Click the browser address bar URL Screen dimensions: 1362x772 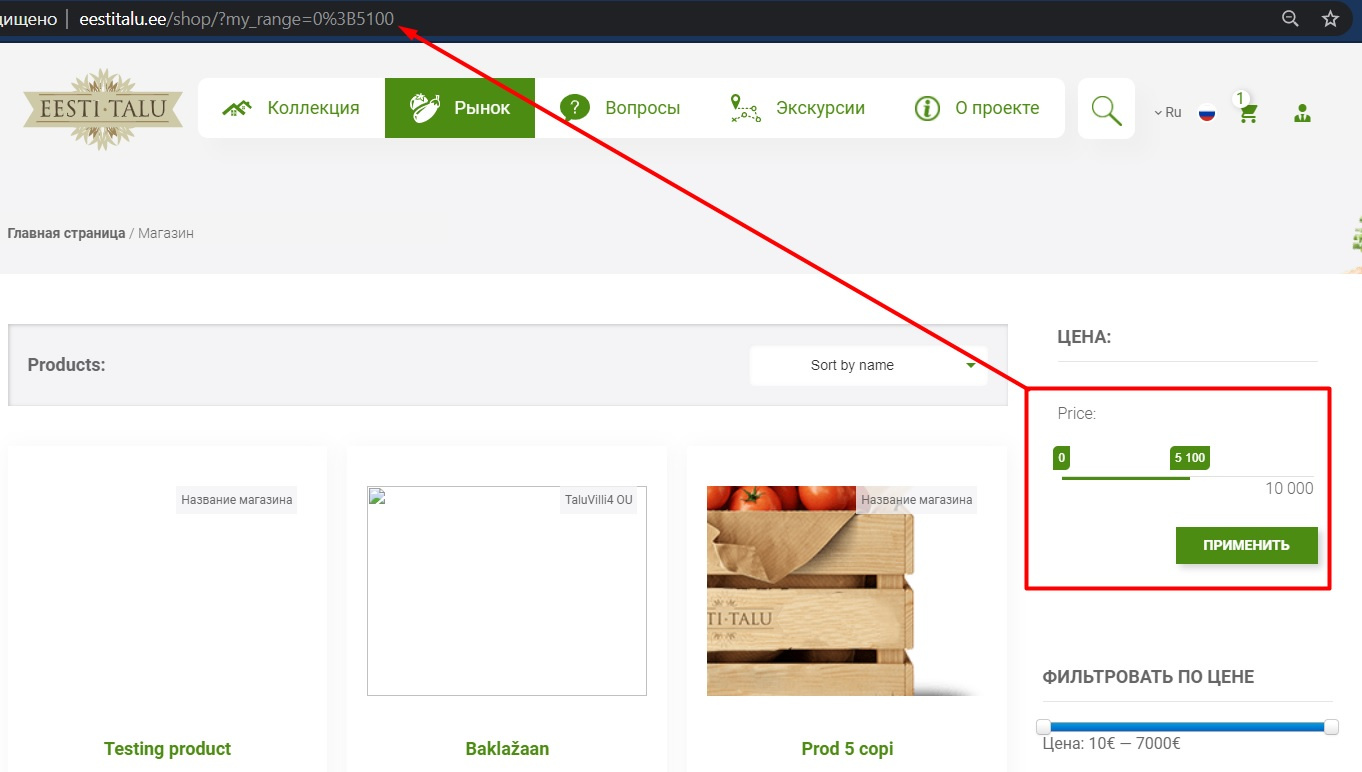click(x=237, y=19)
